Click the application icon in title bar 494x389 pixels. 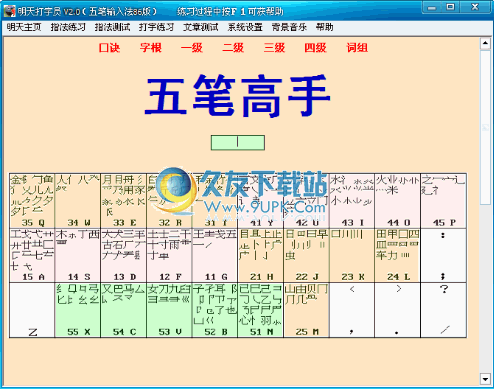(x=9, y=11)
